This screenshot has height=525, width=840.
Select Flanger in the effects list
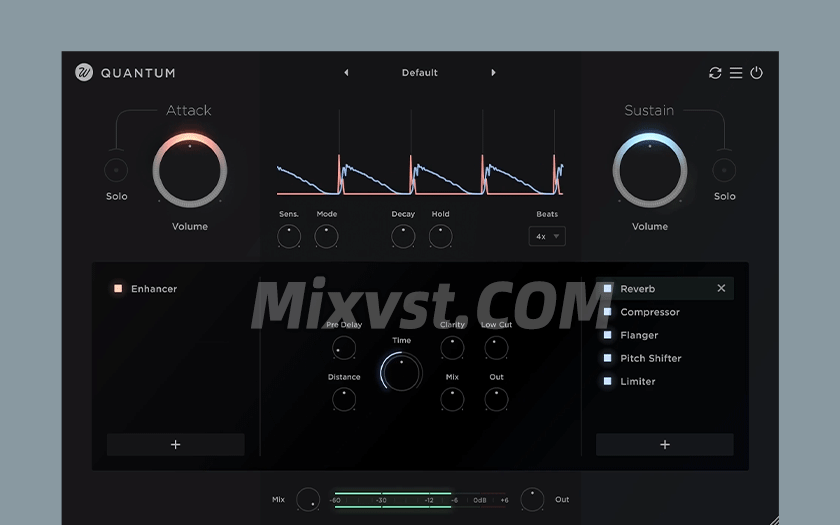click(639, 335)
